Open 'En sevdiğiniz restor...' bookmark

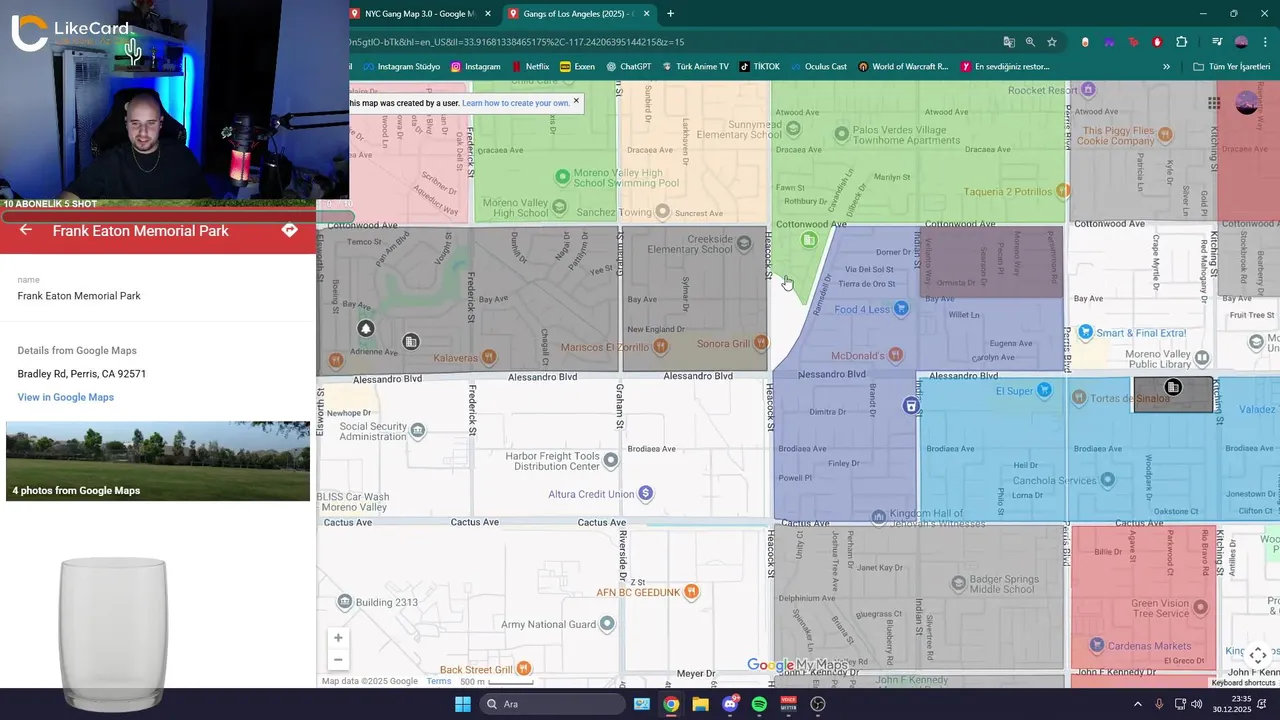1005,67
